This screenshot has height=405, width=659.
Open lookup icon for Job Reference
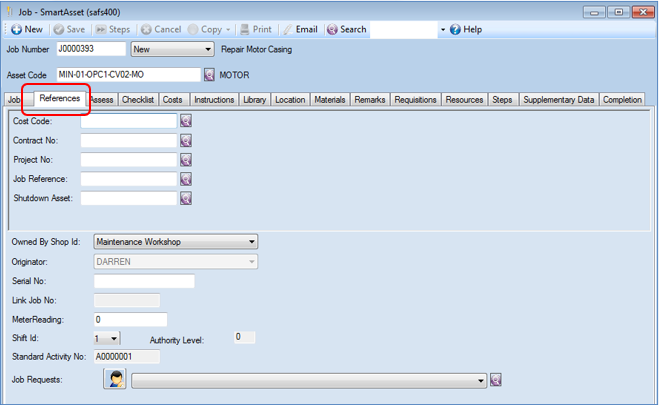pos(186,179)
